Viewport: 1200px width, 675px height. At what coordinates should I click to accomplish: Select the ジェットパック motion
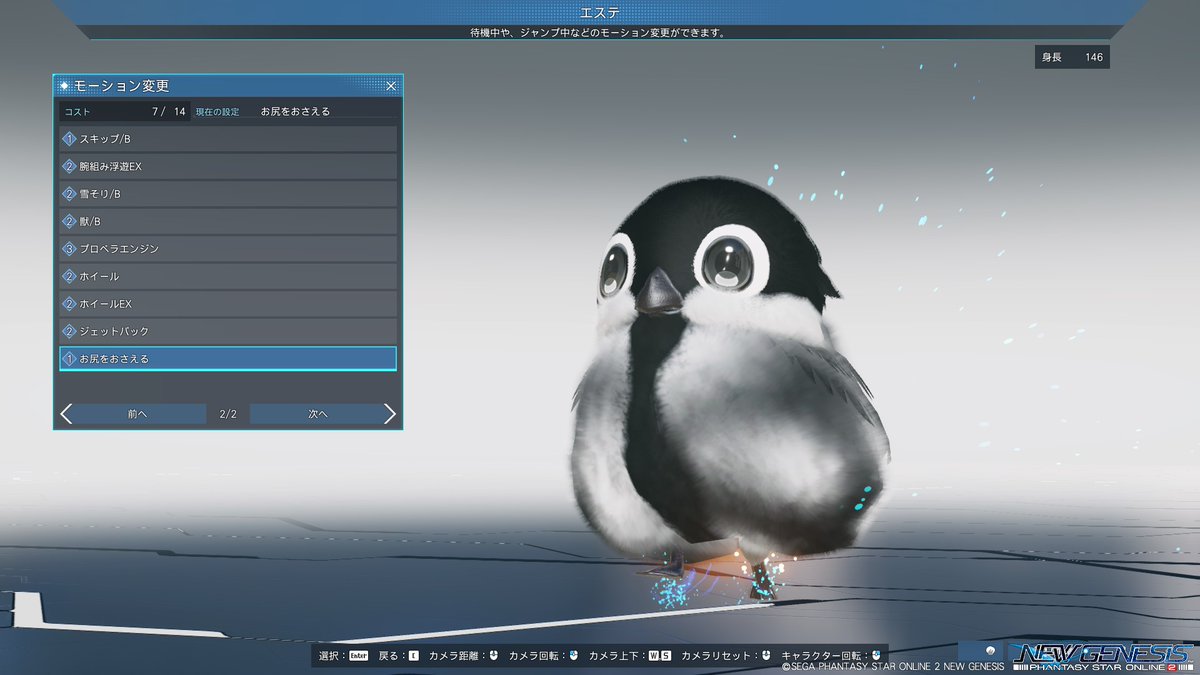tap(228, 331)
